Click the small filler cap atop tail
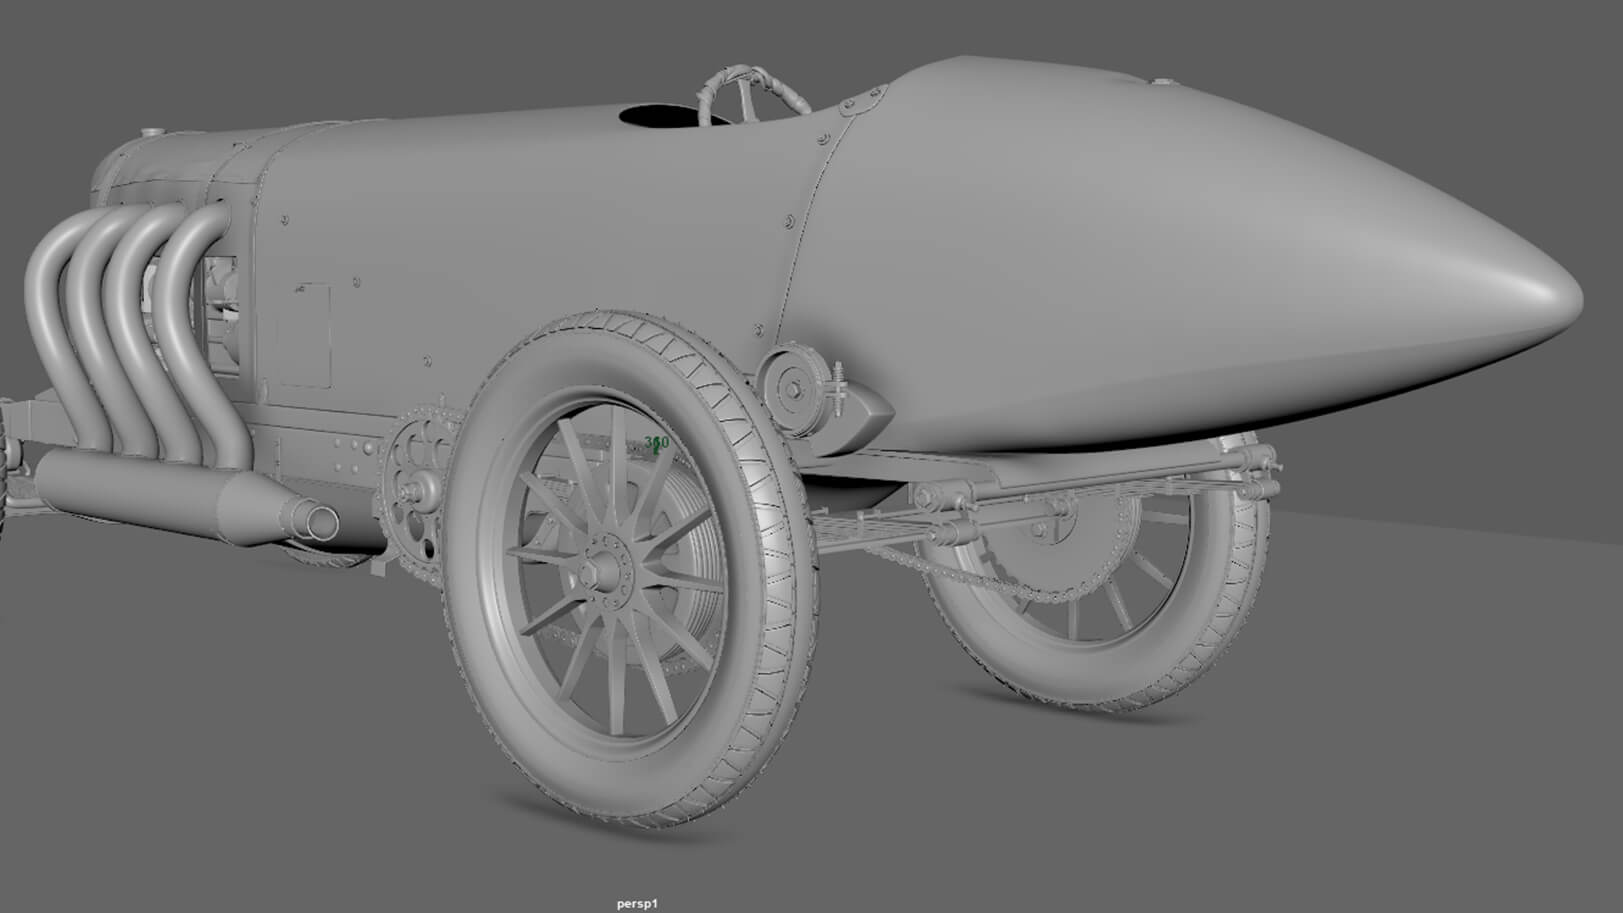The height and width of the screenshot is (913, 1623). pos(1158,82)
